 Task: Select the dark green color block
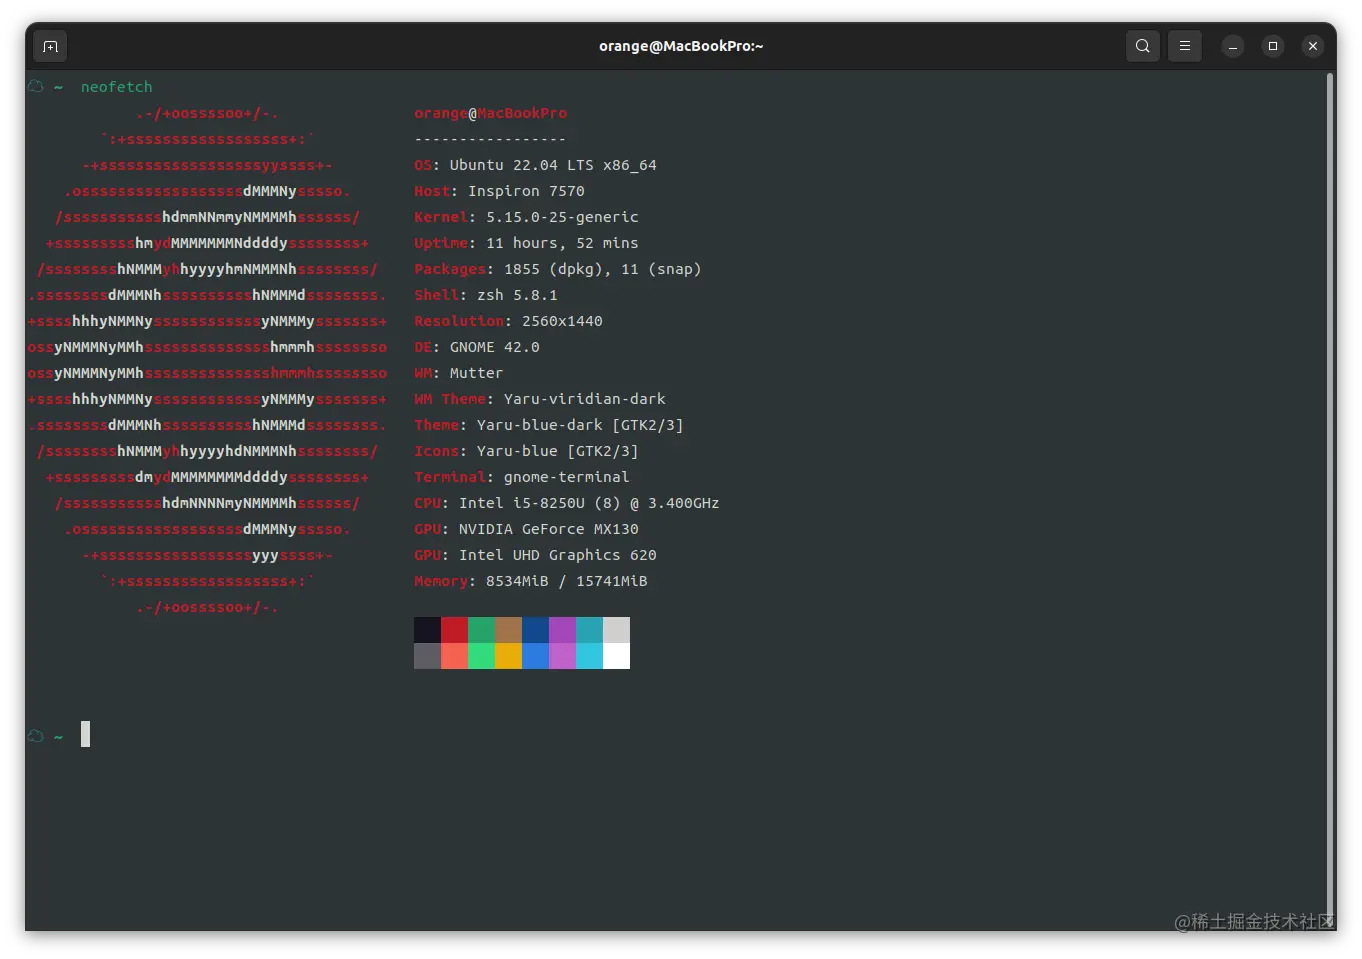point(482,630)
